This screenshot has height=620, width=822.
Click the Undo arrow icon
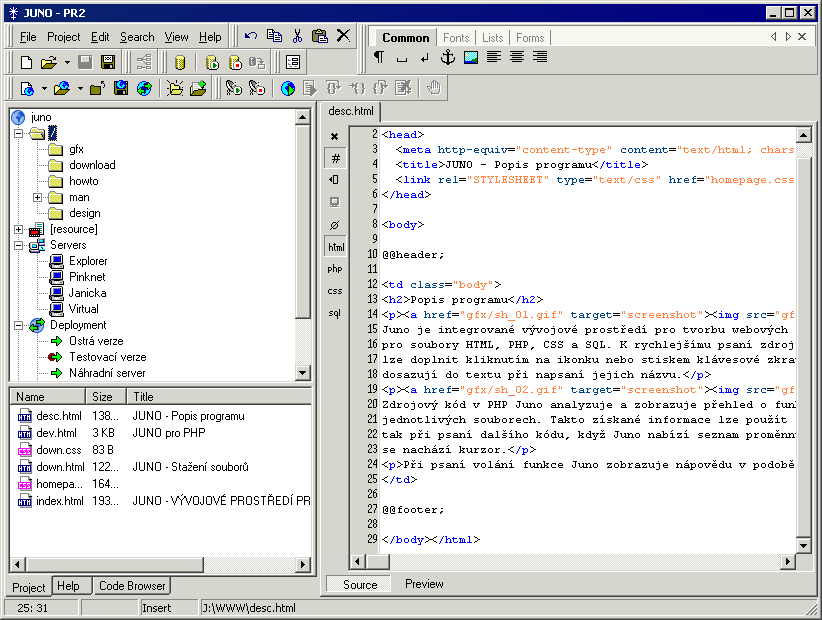click(x=251, y=36)
